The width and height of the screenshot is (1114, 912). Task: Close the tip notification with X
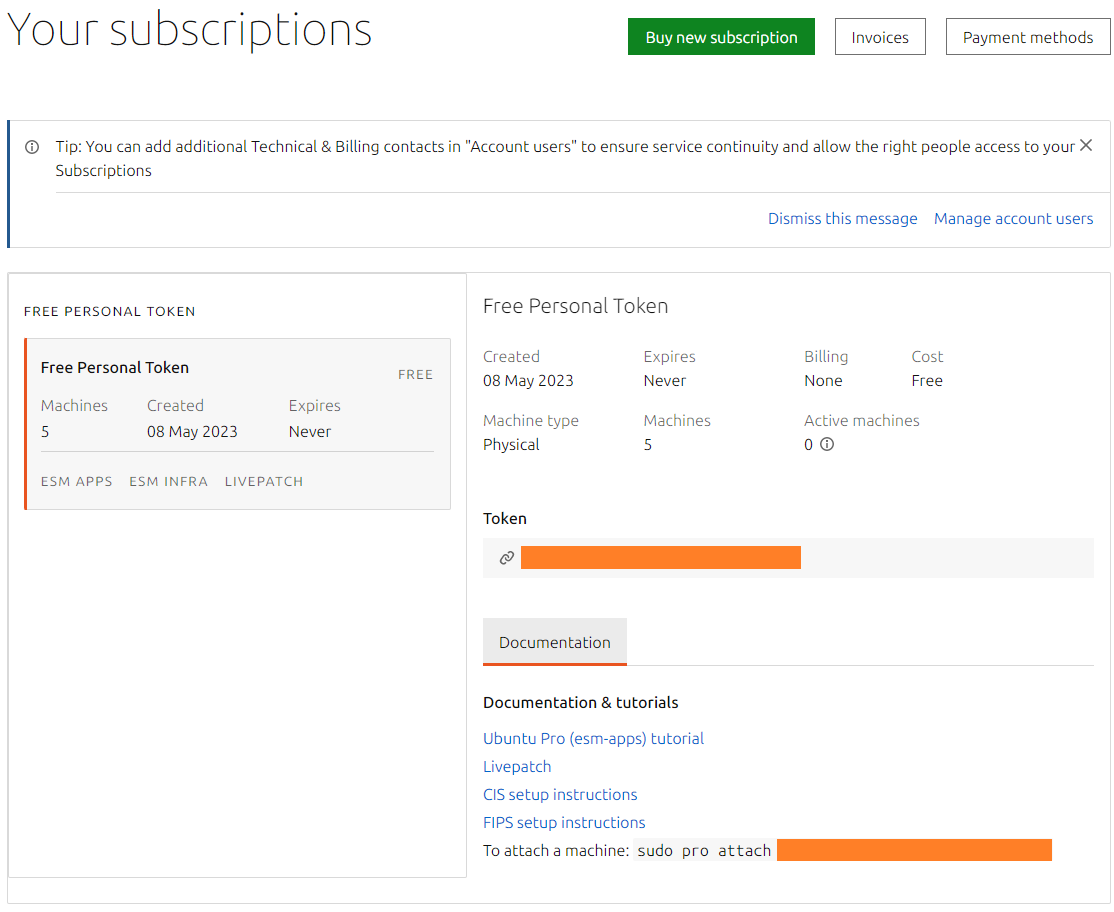pyautogui.click(x=1086, y=146)
